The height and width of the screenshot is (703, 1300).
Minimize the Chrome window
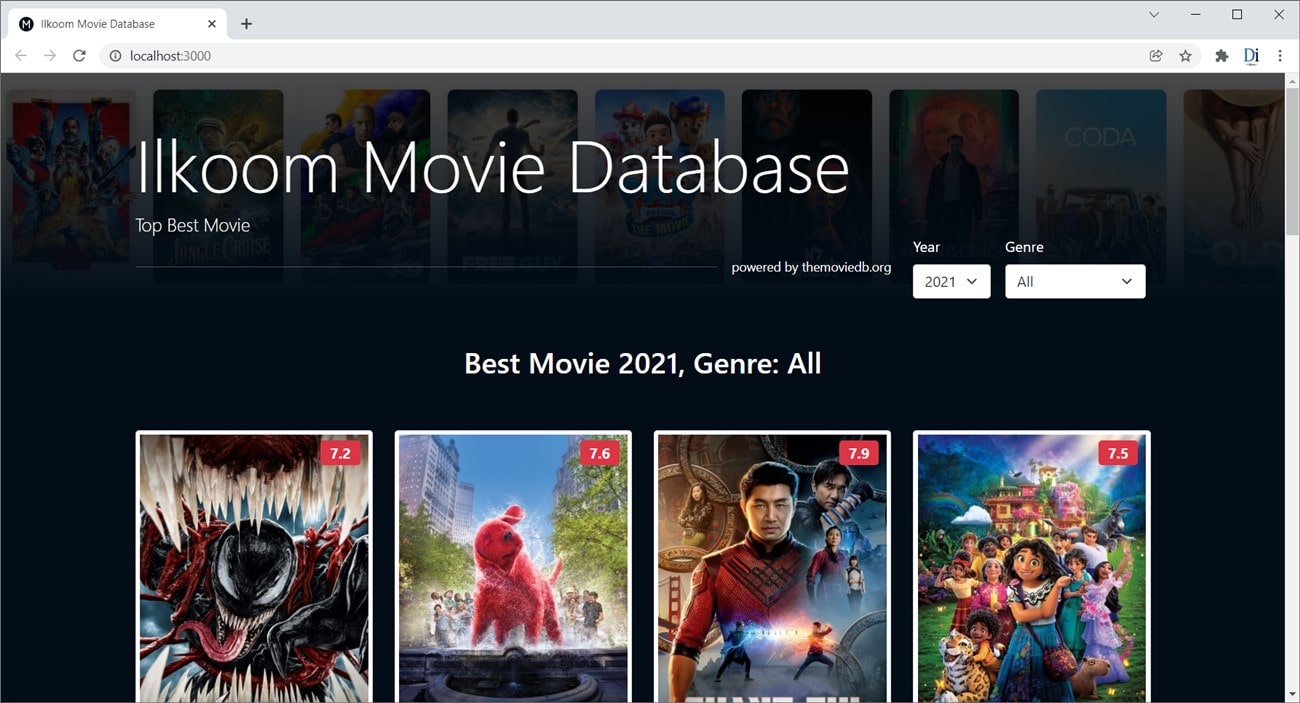[1195, 15]
